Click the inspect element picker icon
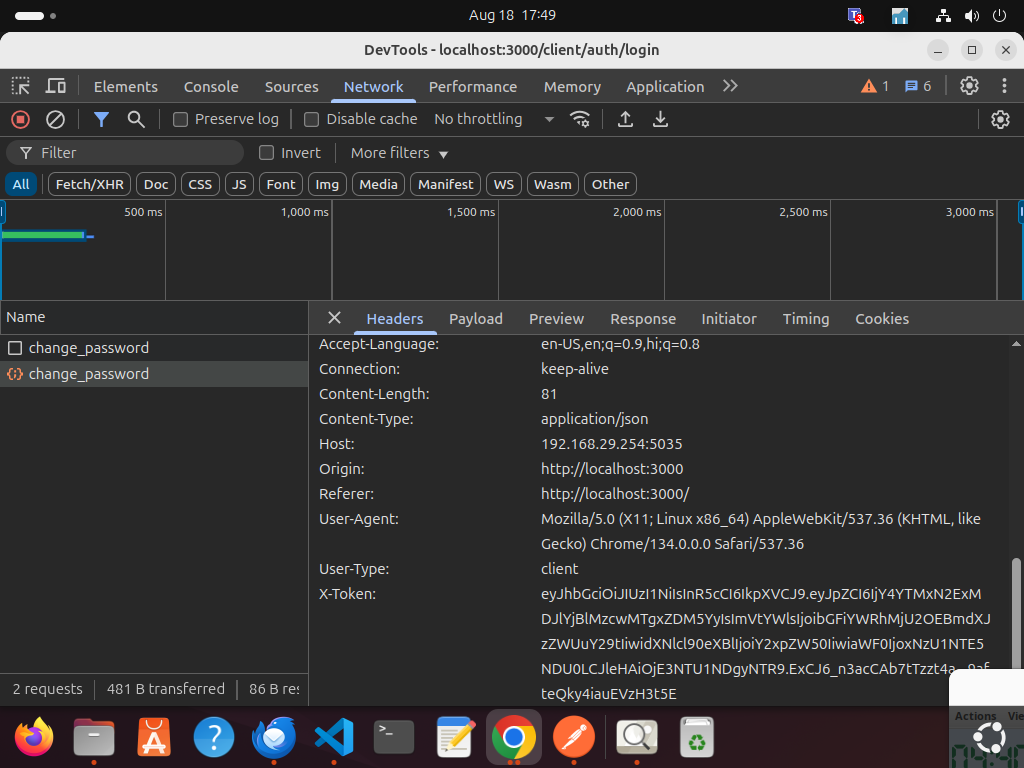The image size is (1024, 768). pyautogui.click(x=20, y=86)
